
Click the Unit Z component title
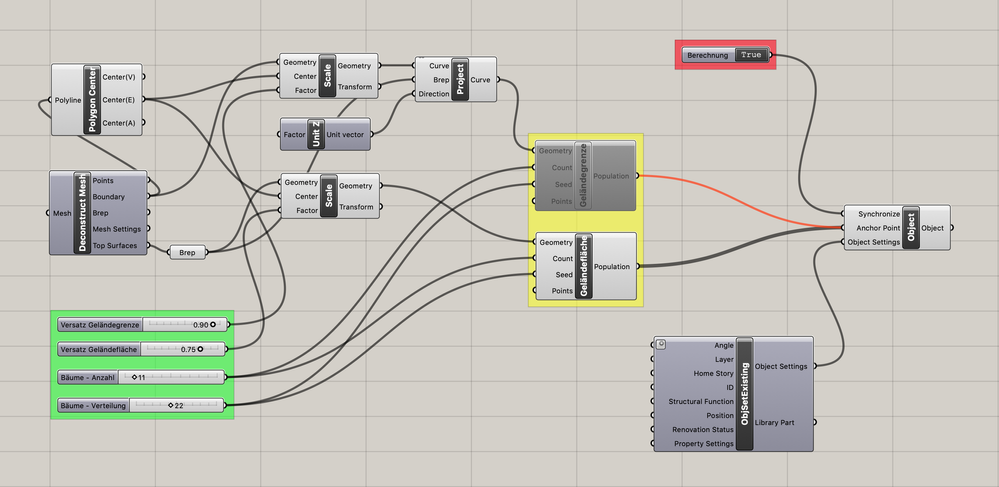[316, 134]
